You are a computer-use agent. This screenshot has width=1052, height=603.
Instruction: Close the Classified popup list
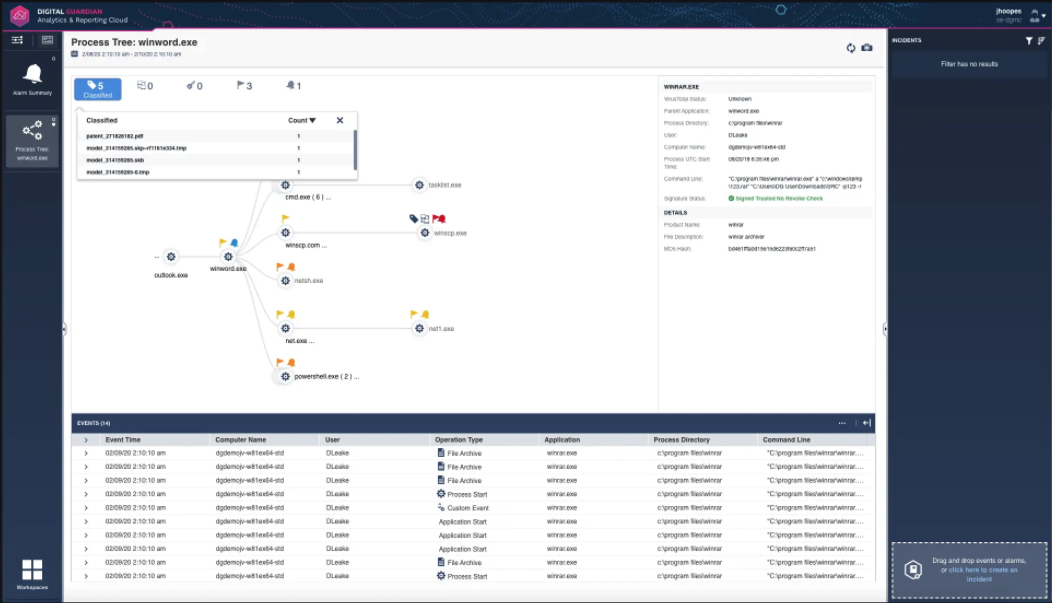[x=340, y=121]
